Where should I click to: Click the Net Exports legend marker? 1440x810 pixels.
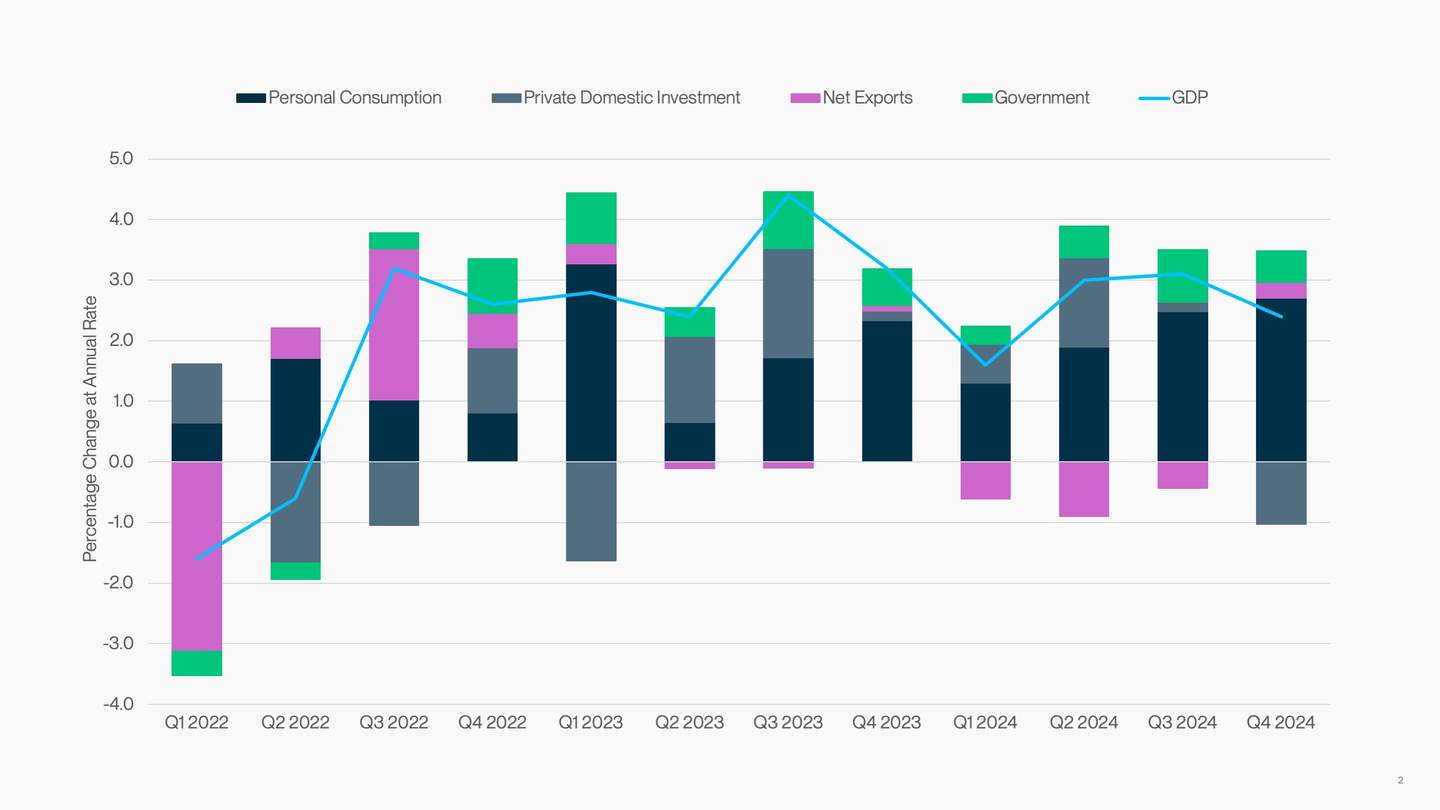(x=806, y=97)
